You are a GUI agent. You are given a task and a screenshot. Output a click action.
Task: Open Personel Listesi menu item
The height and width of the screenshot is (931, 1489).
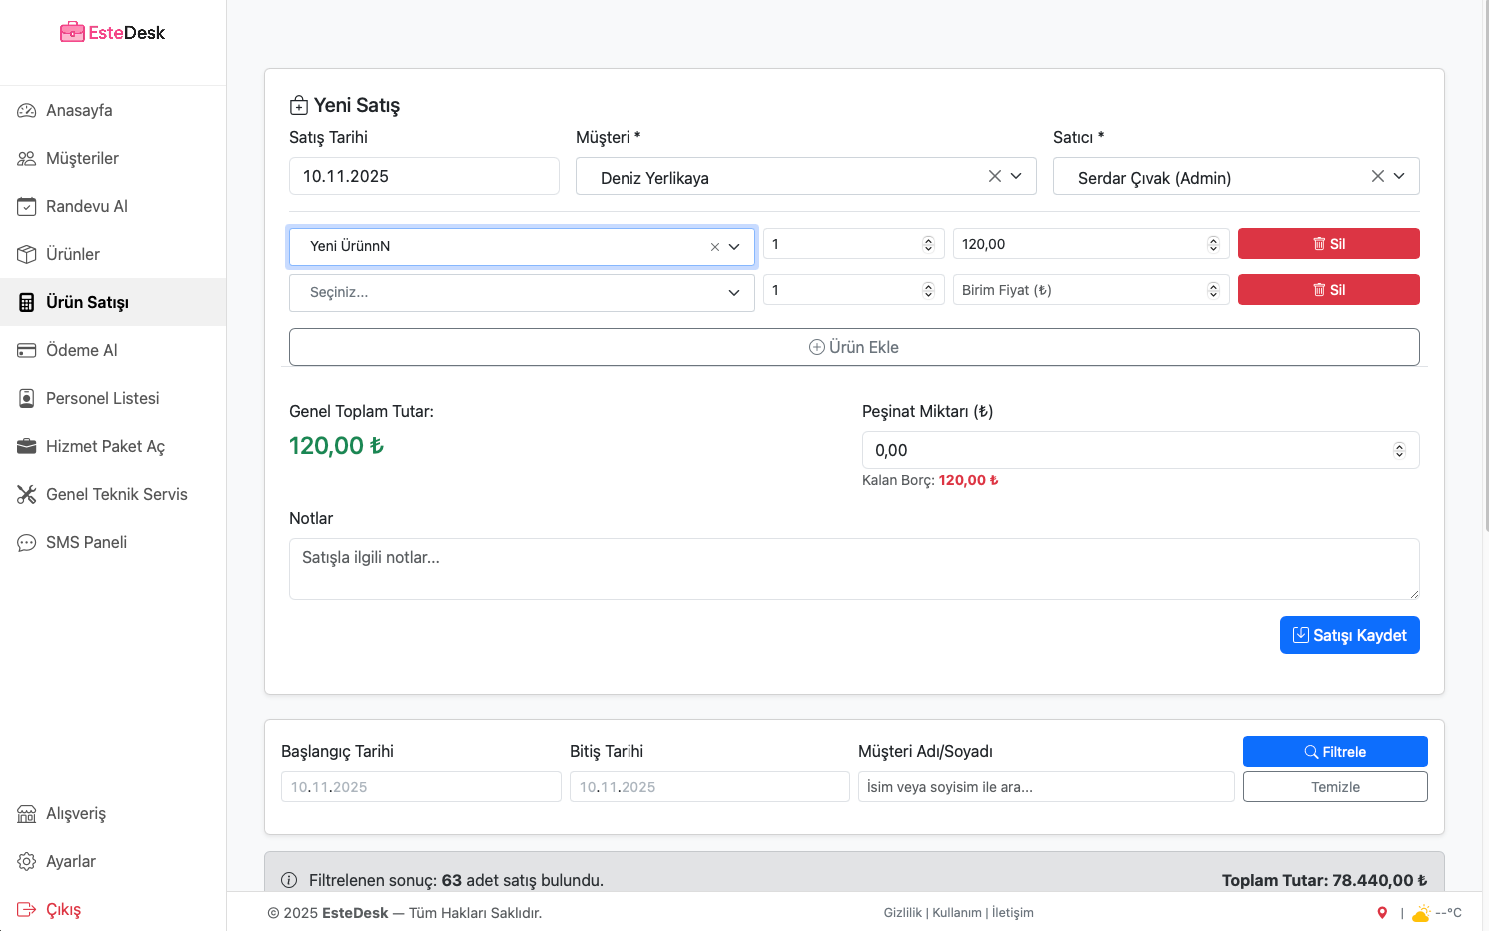point(102,398)
